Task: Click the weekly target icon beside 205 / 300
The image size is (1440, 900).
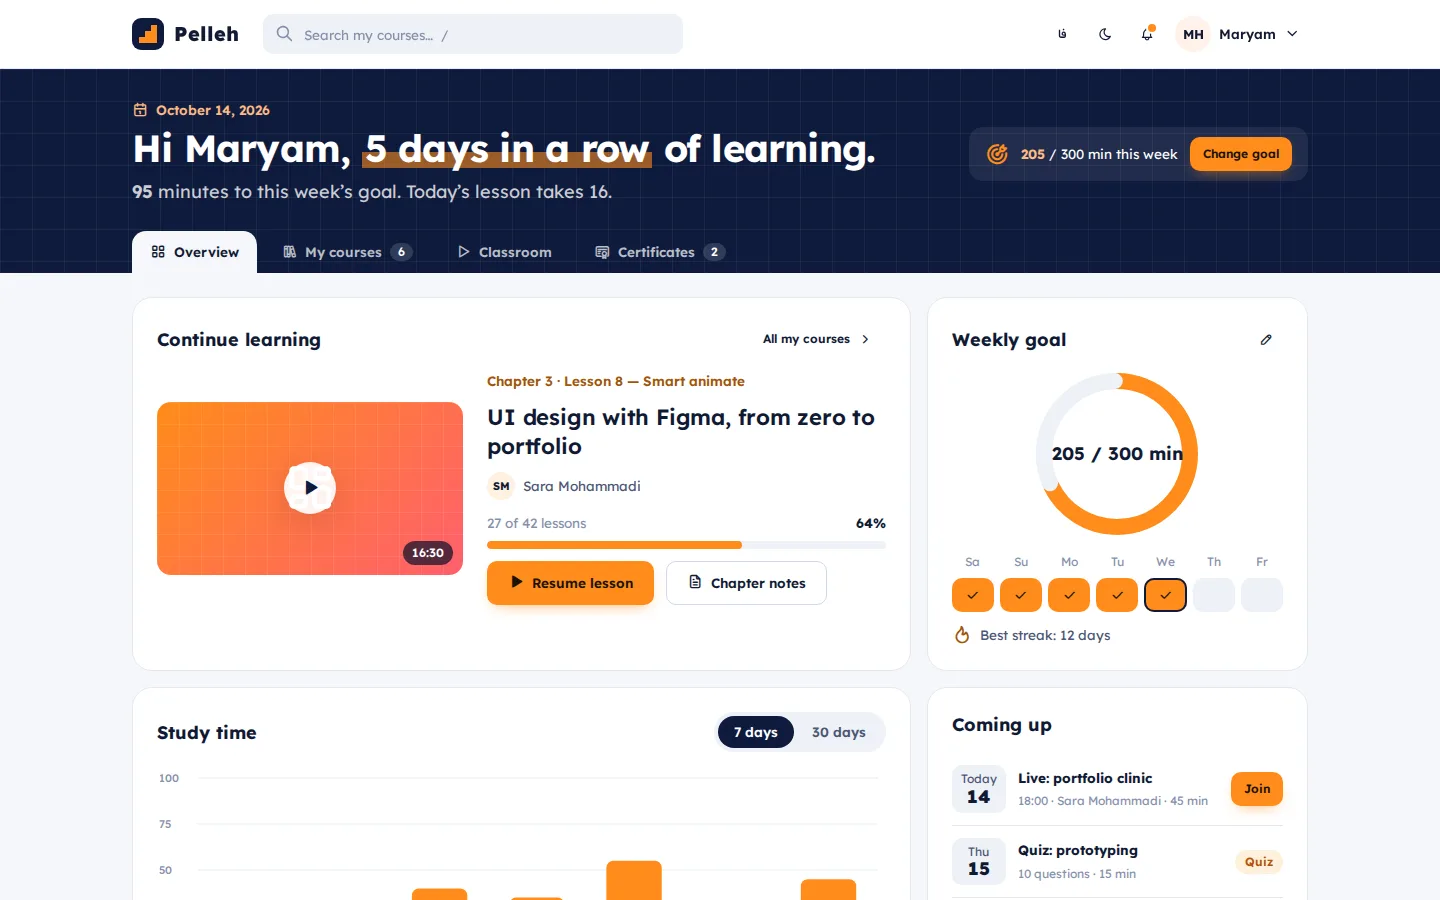Action: point(997,154)
